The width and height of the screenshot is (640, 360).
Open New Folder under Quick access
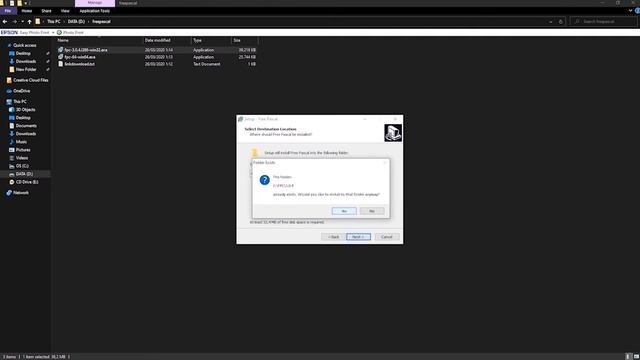click(26, 69)
